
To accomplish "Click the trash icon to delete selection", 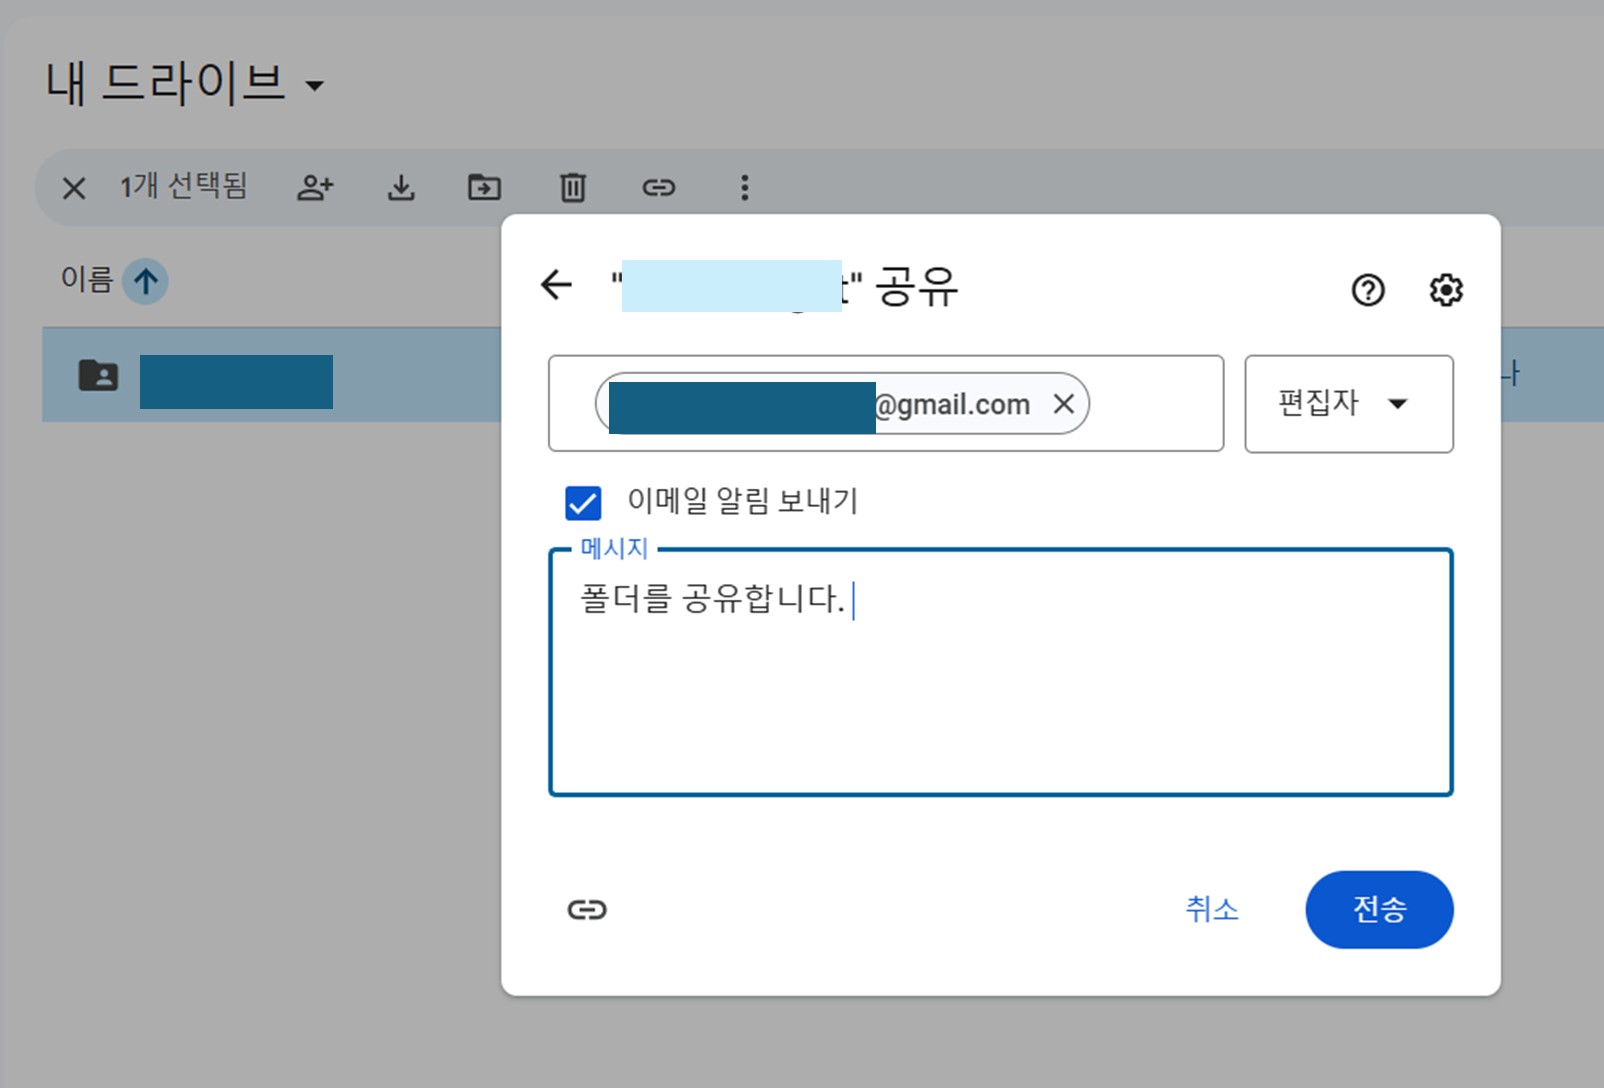I will [x=571, y=187].
